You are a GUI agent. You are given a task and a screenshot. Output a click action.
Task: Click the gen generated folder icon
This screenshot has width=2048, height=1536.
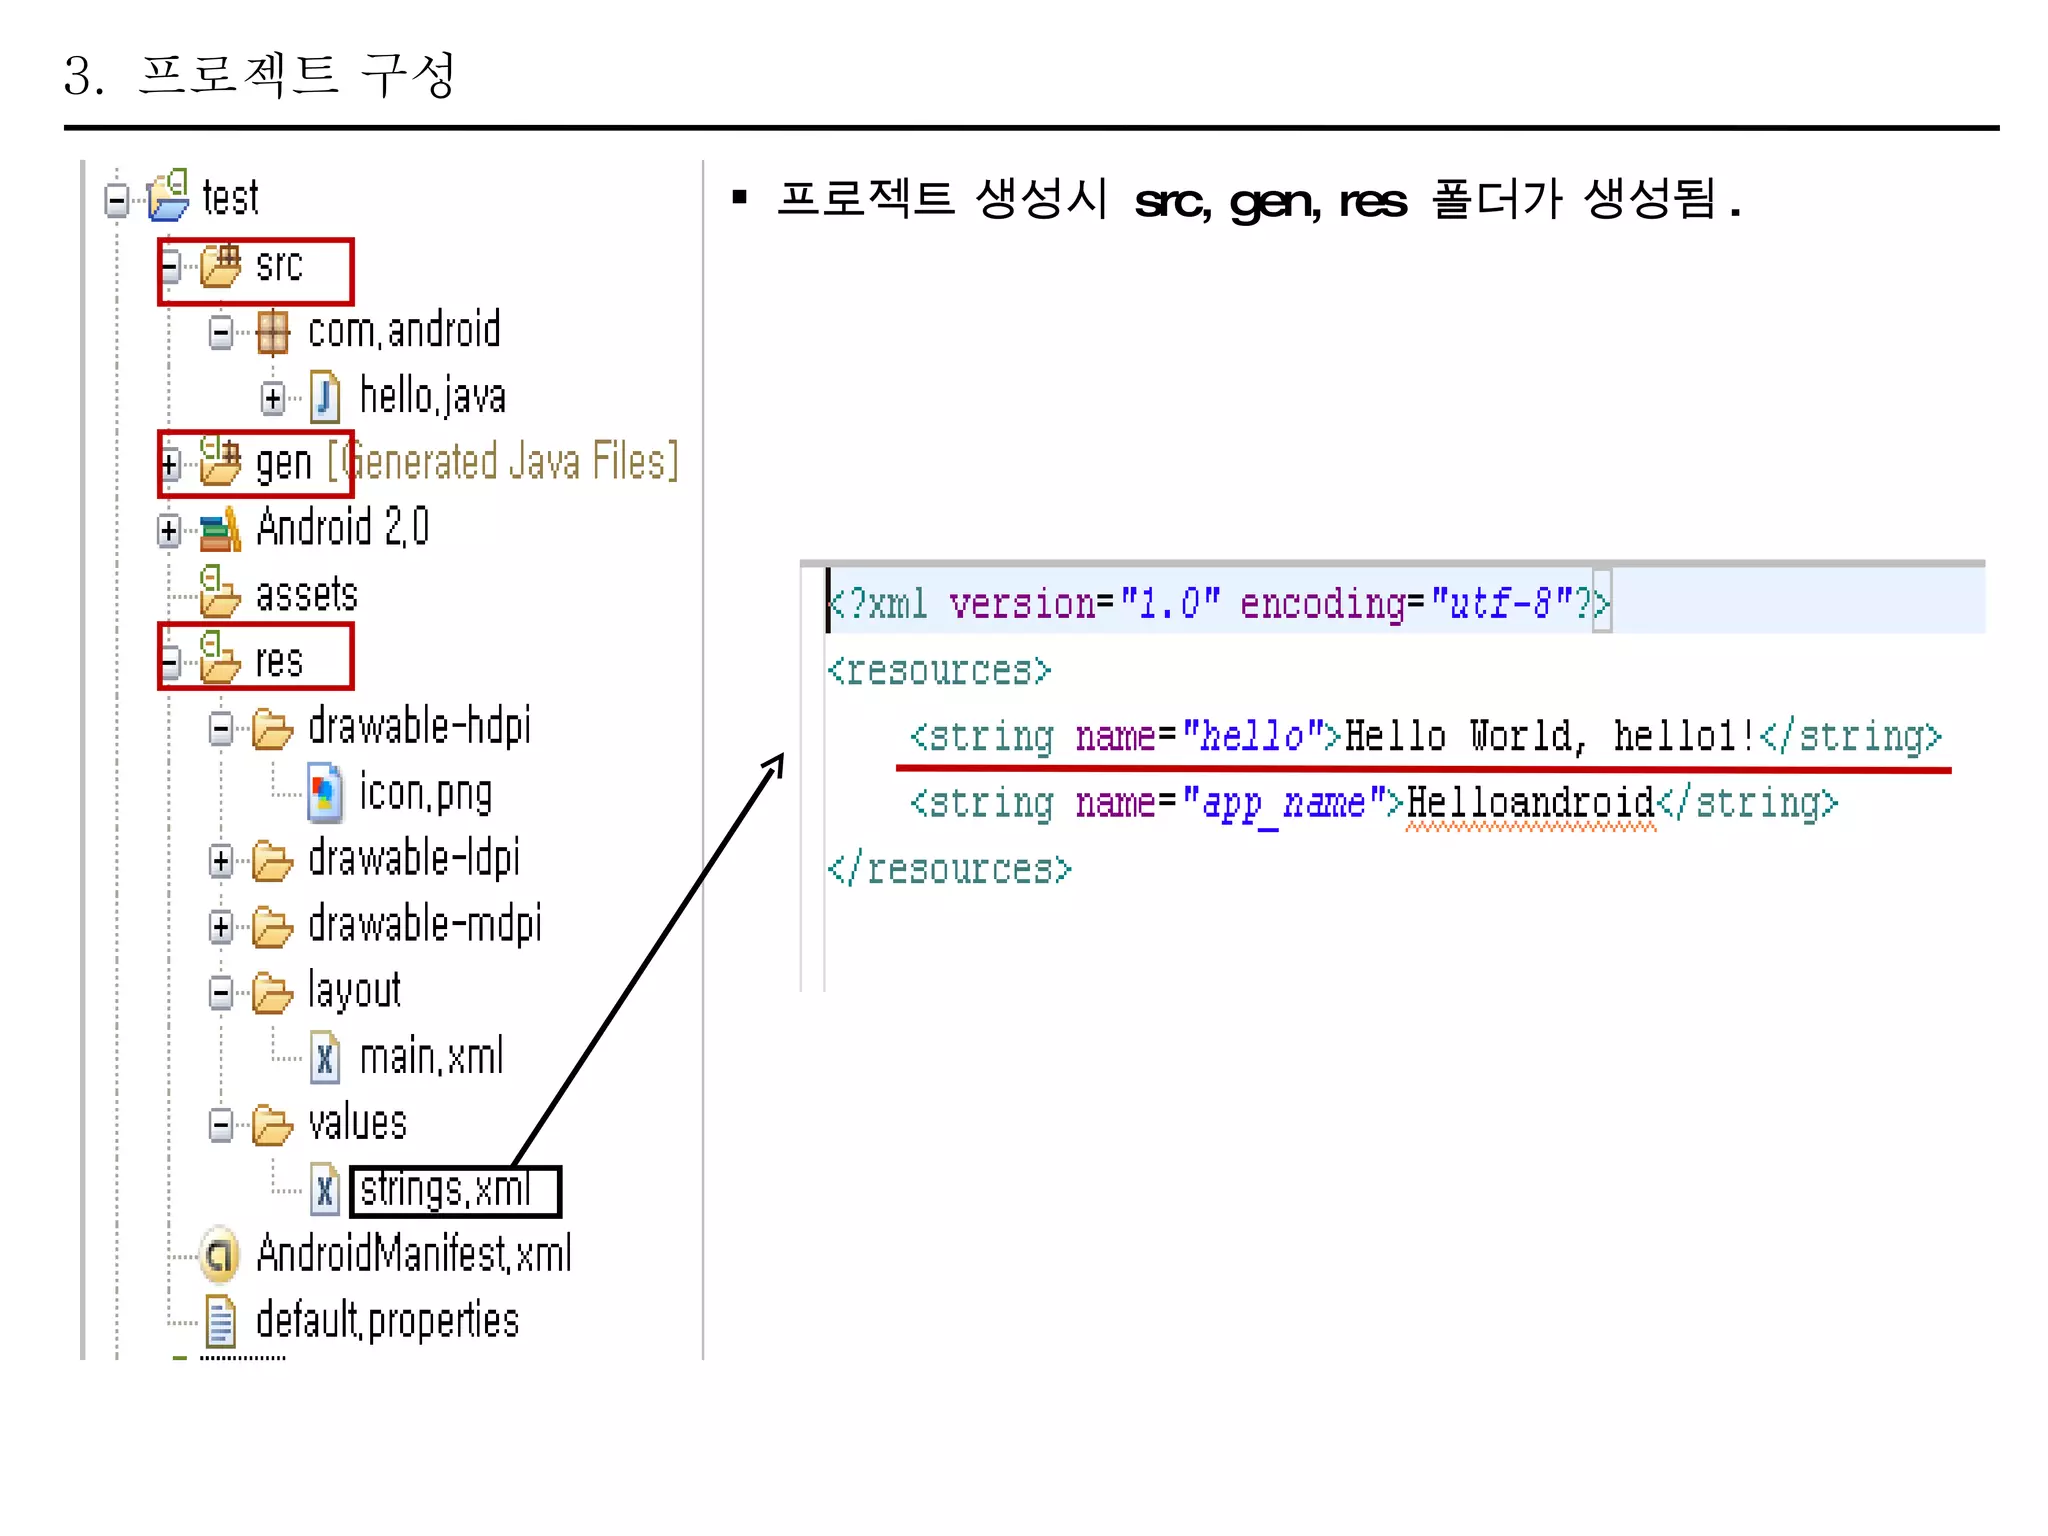click(221, 462)
